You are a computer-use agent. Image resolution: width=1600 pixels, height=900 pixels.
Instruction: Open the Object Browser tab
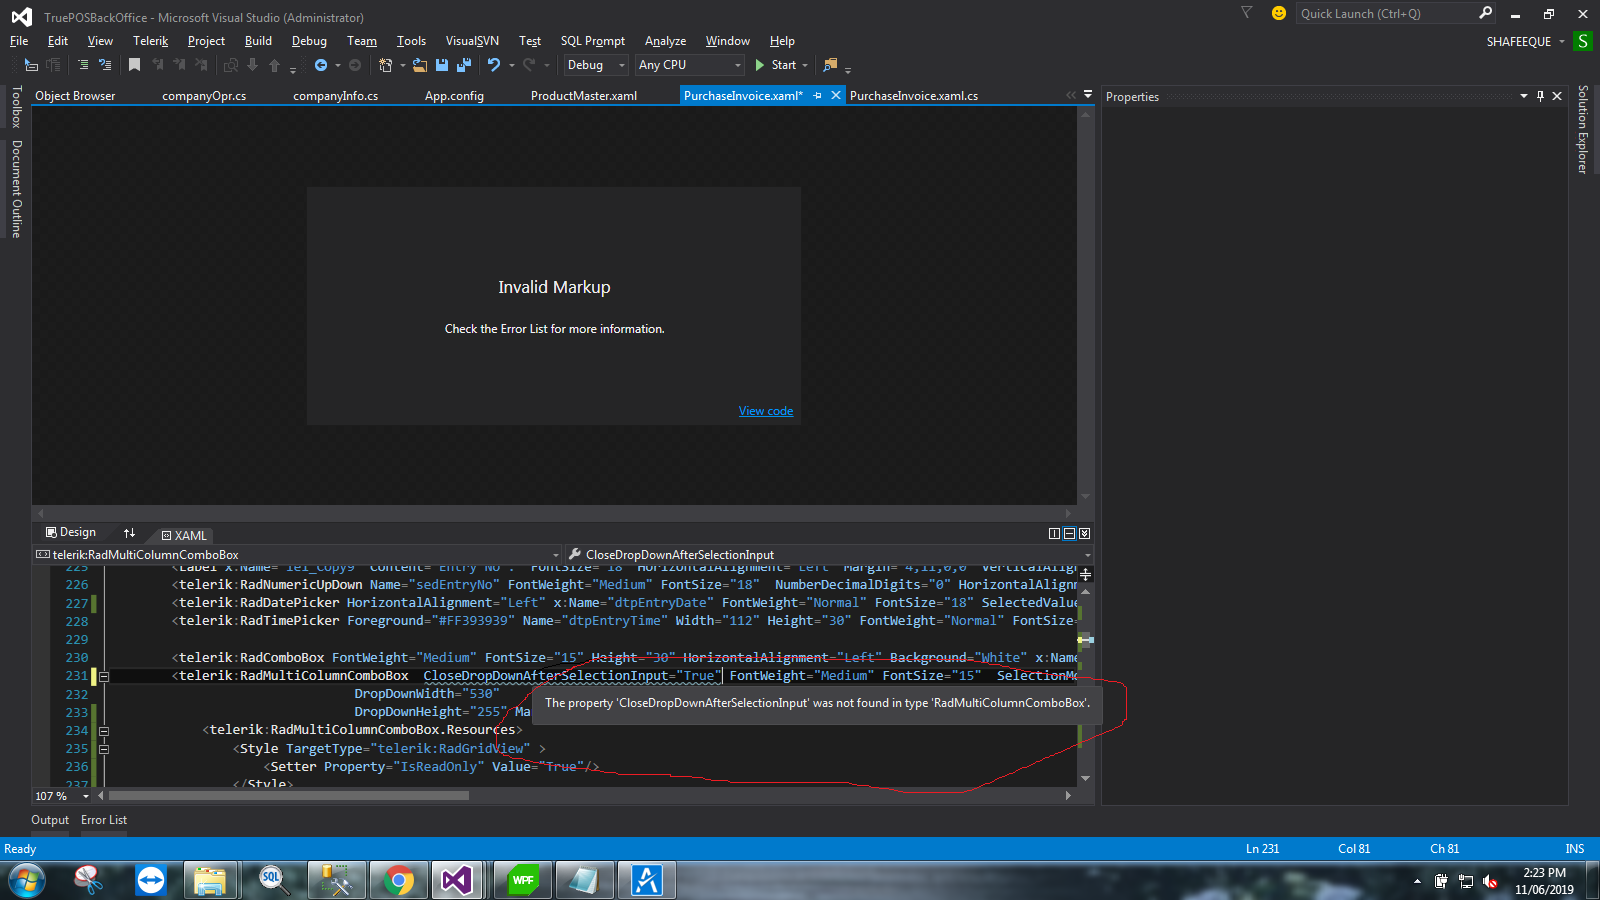pos(75,96)
